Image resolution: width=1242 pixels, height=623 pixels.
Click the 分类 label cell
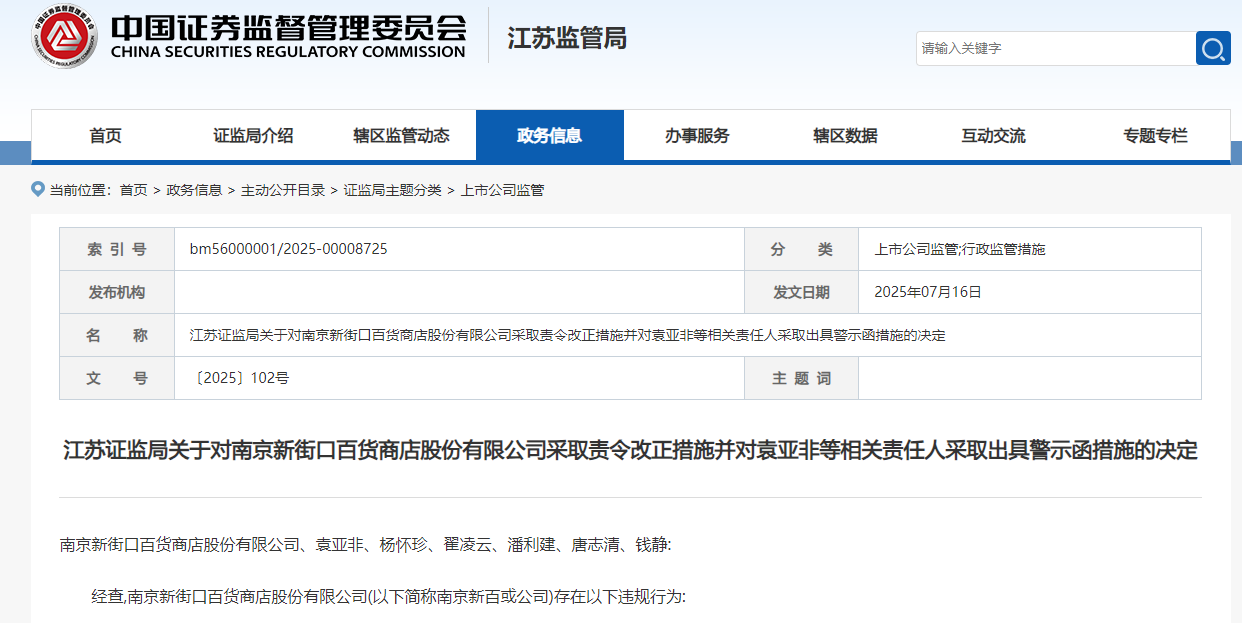[801, 249]
